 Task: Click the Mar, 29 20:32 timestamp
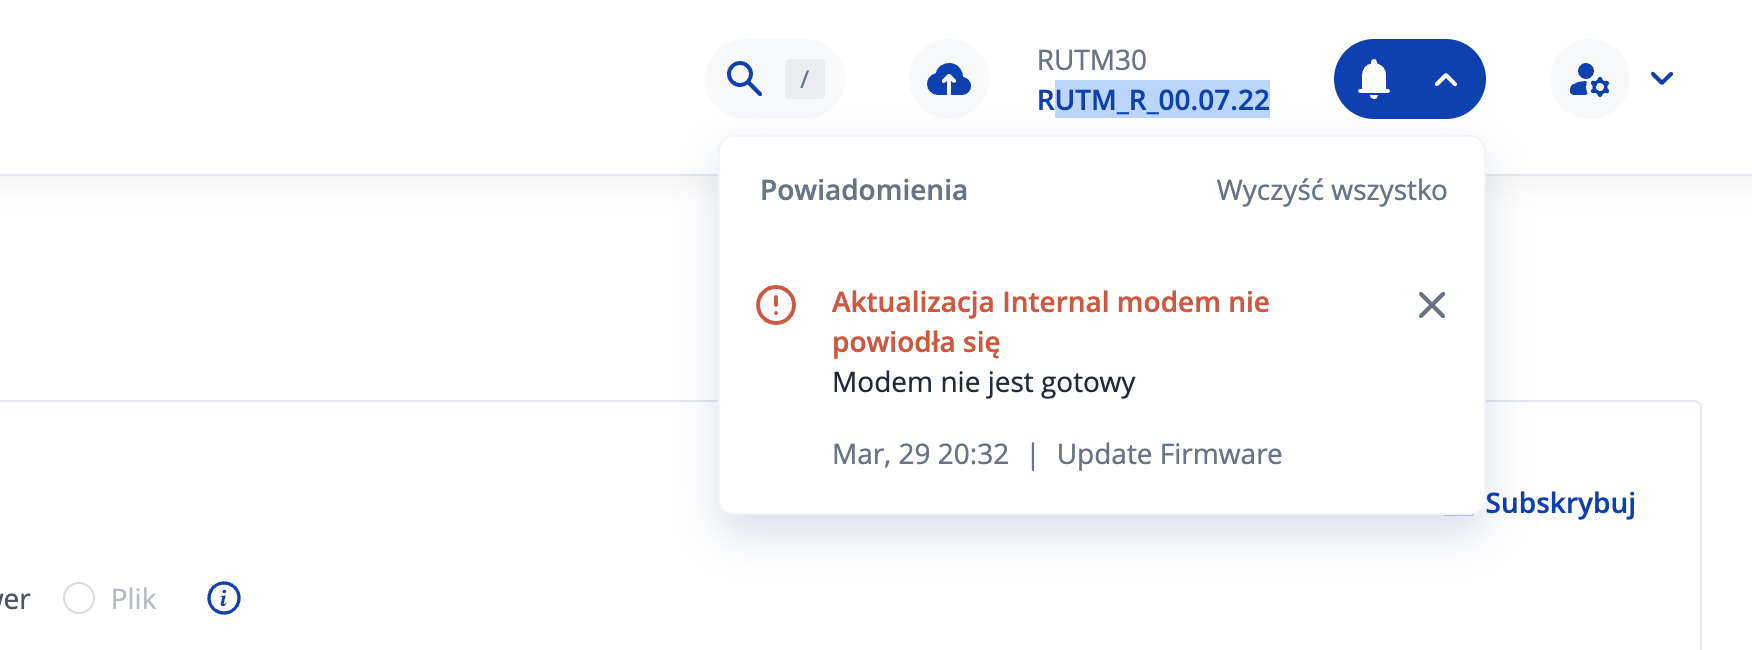point(920,454)
